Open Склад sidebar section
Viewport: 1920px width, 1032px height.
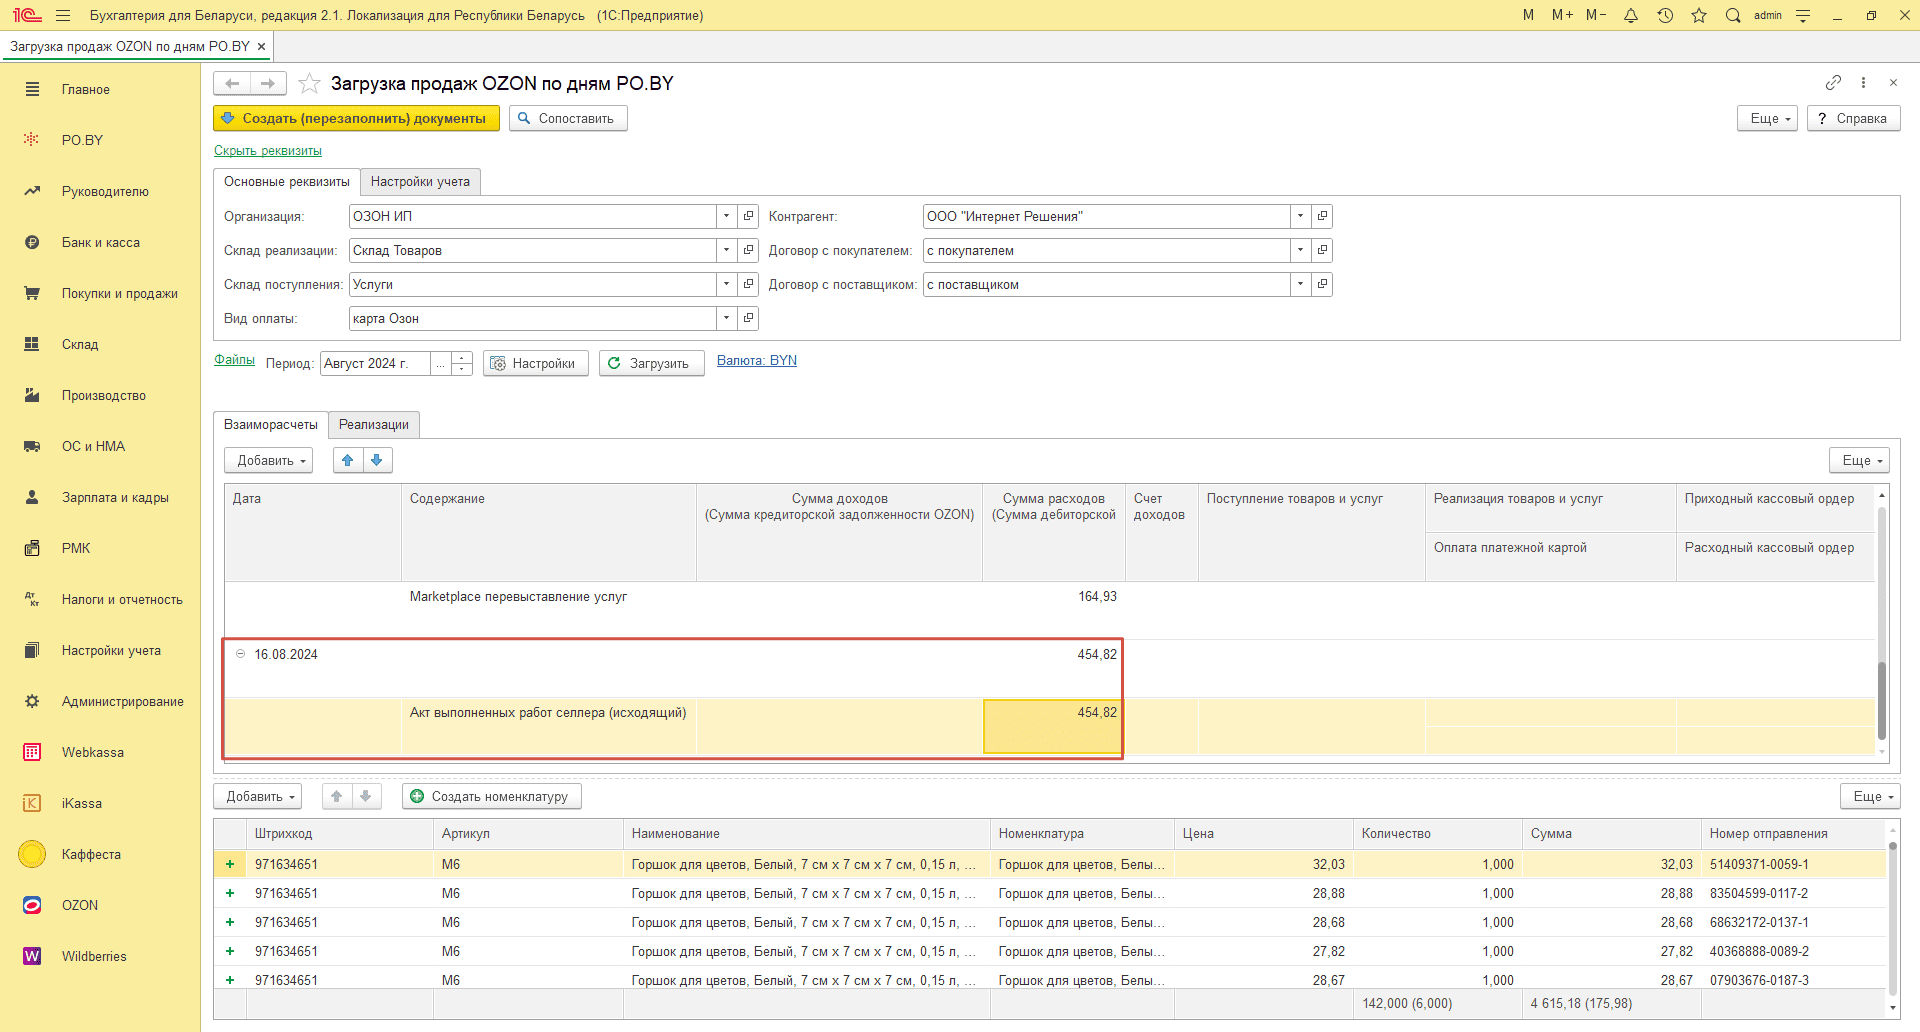pyautogui.click(x=80, y=345)
